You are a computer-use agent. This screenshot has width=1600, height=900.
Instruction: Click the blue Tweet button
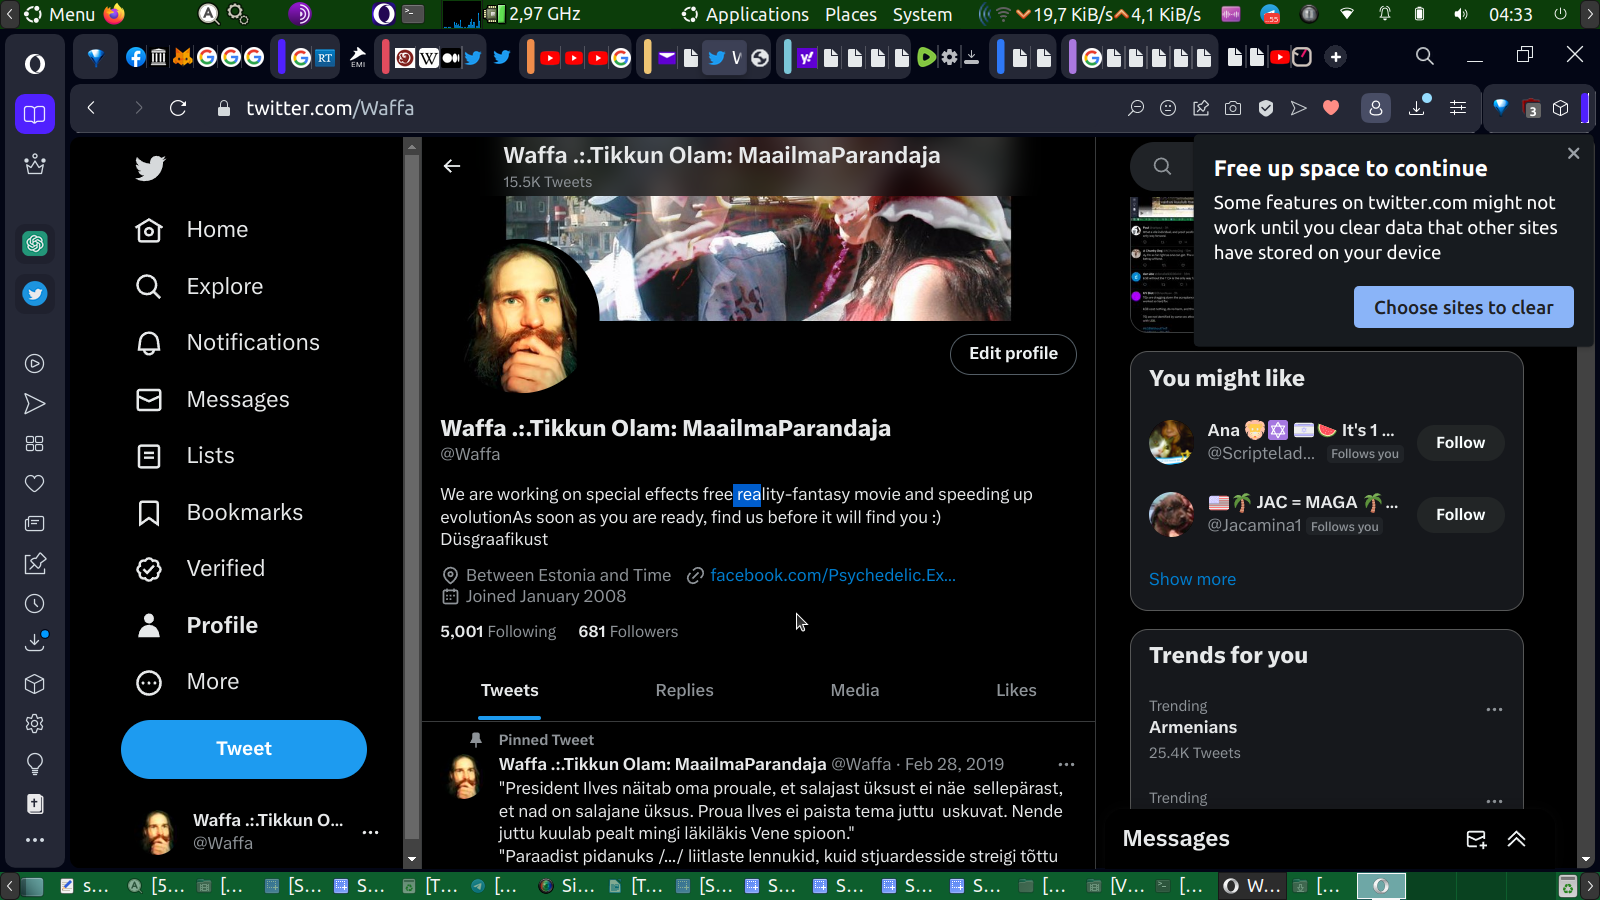[x=244, y=749]
